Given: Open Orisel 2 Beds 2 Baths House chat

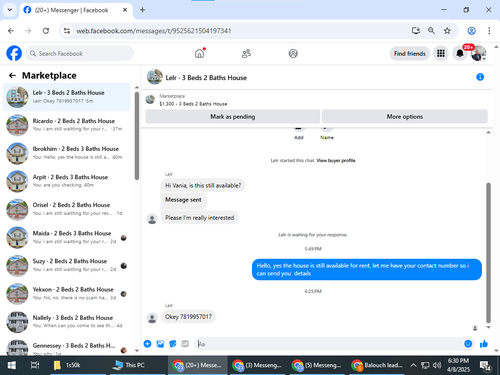Looking at the screenshot, I should click(67, 209).
